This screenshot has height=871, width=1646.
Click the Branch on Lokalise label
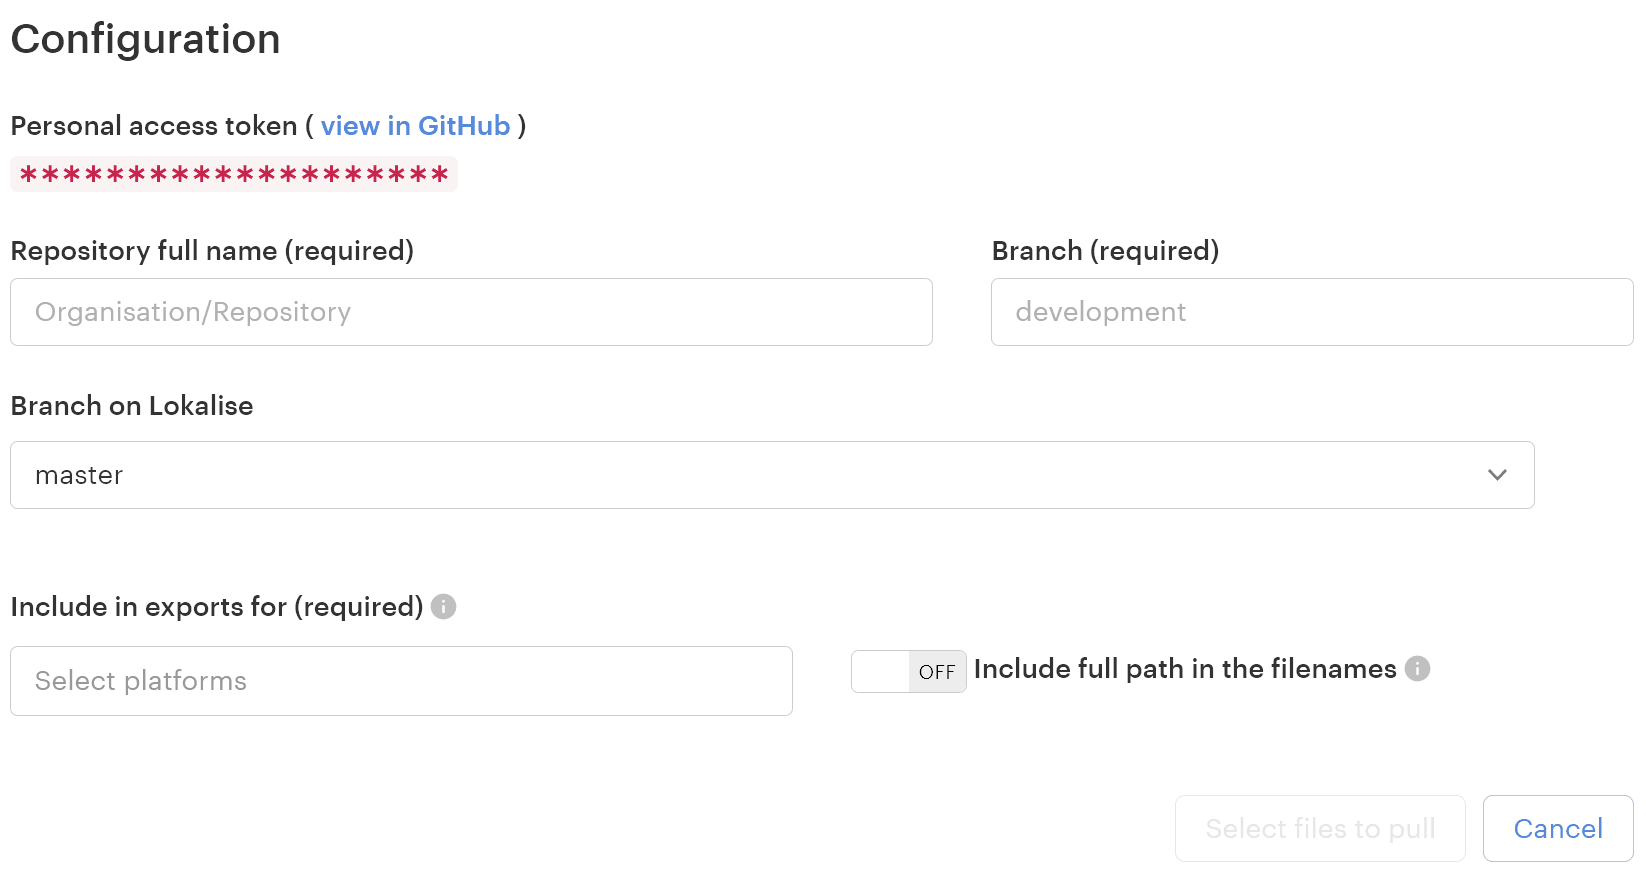tap(132, 406)
